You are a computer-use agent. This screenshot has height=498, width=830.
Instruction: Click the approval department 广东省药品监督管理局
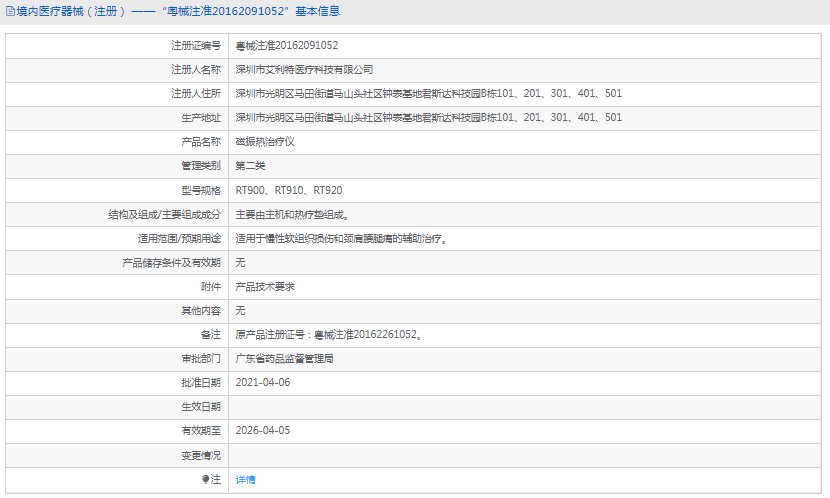[284, 358]
